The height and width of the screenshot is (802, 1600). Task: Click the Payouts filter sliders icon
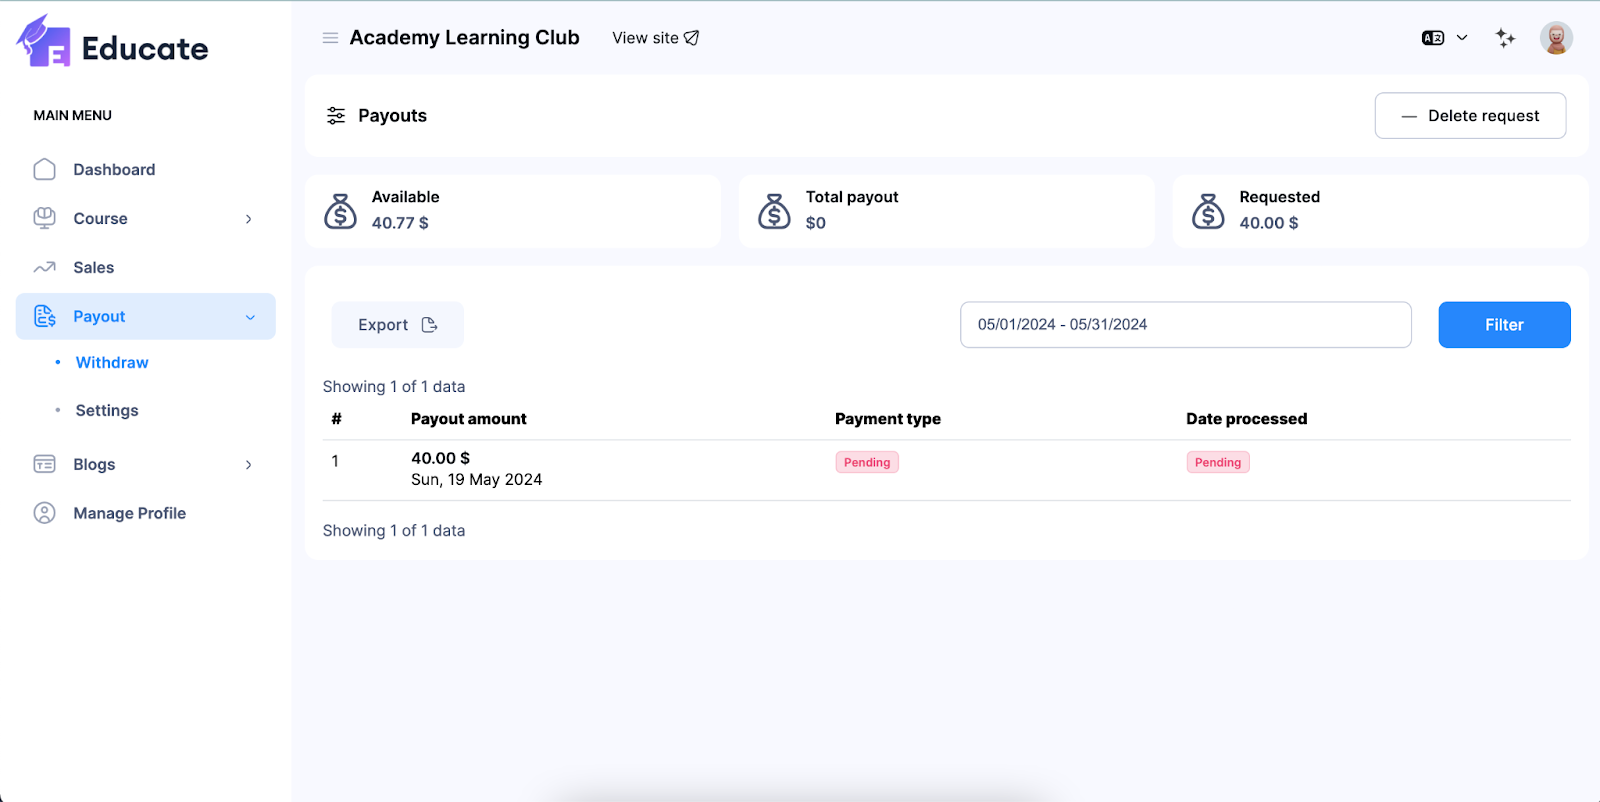(336, 116)
